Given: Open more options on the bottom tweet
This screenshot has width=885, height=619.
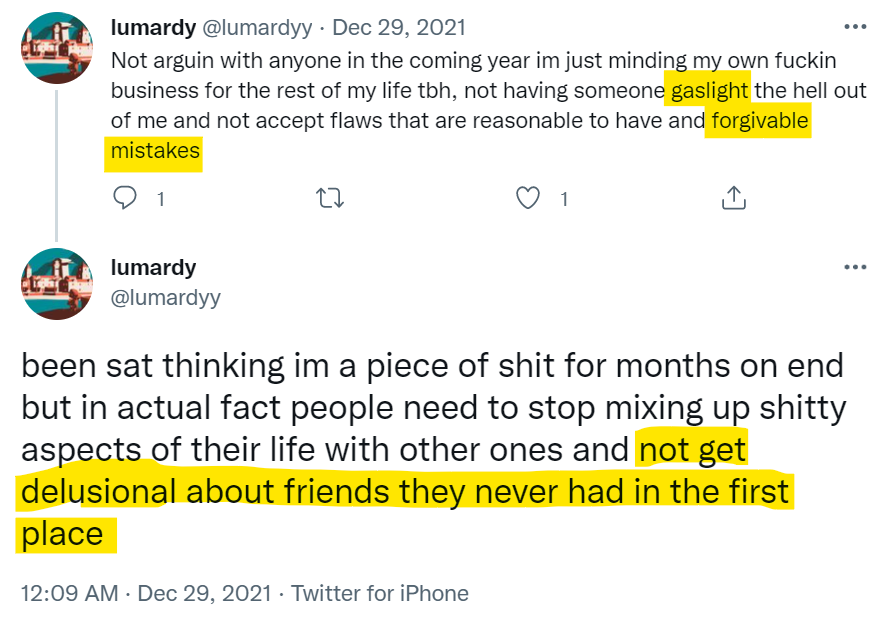Looking at the screenshot, I should (x=855, y=267).
